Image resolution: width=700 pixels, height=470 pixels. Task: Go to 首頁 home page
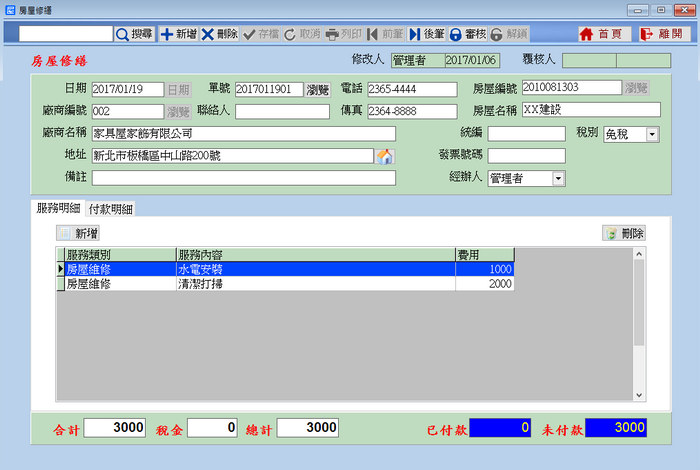pos(604,34)
